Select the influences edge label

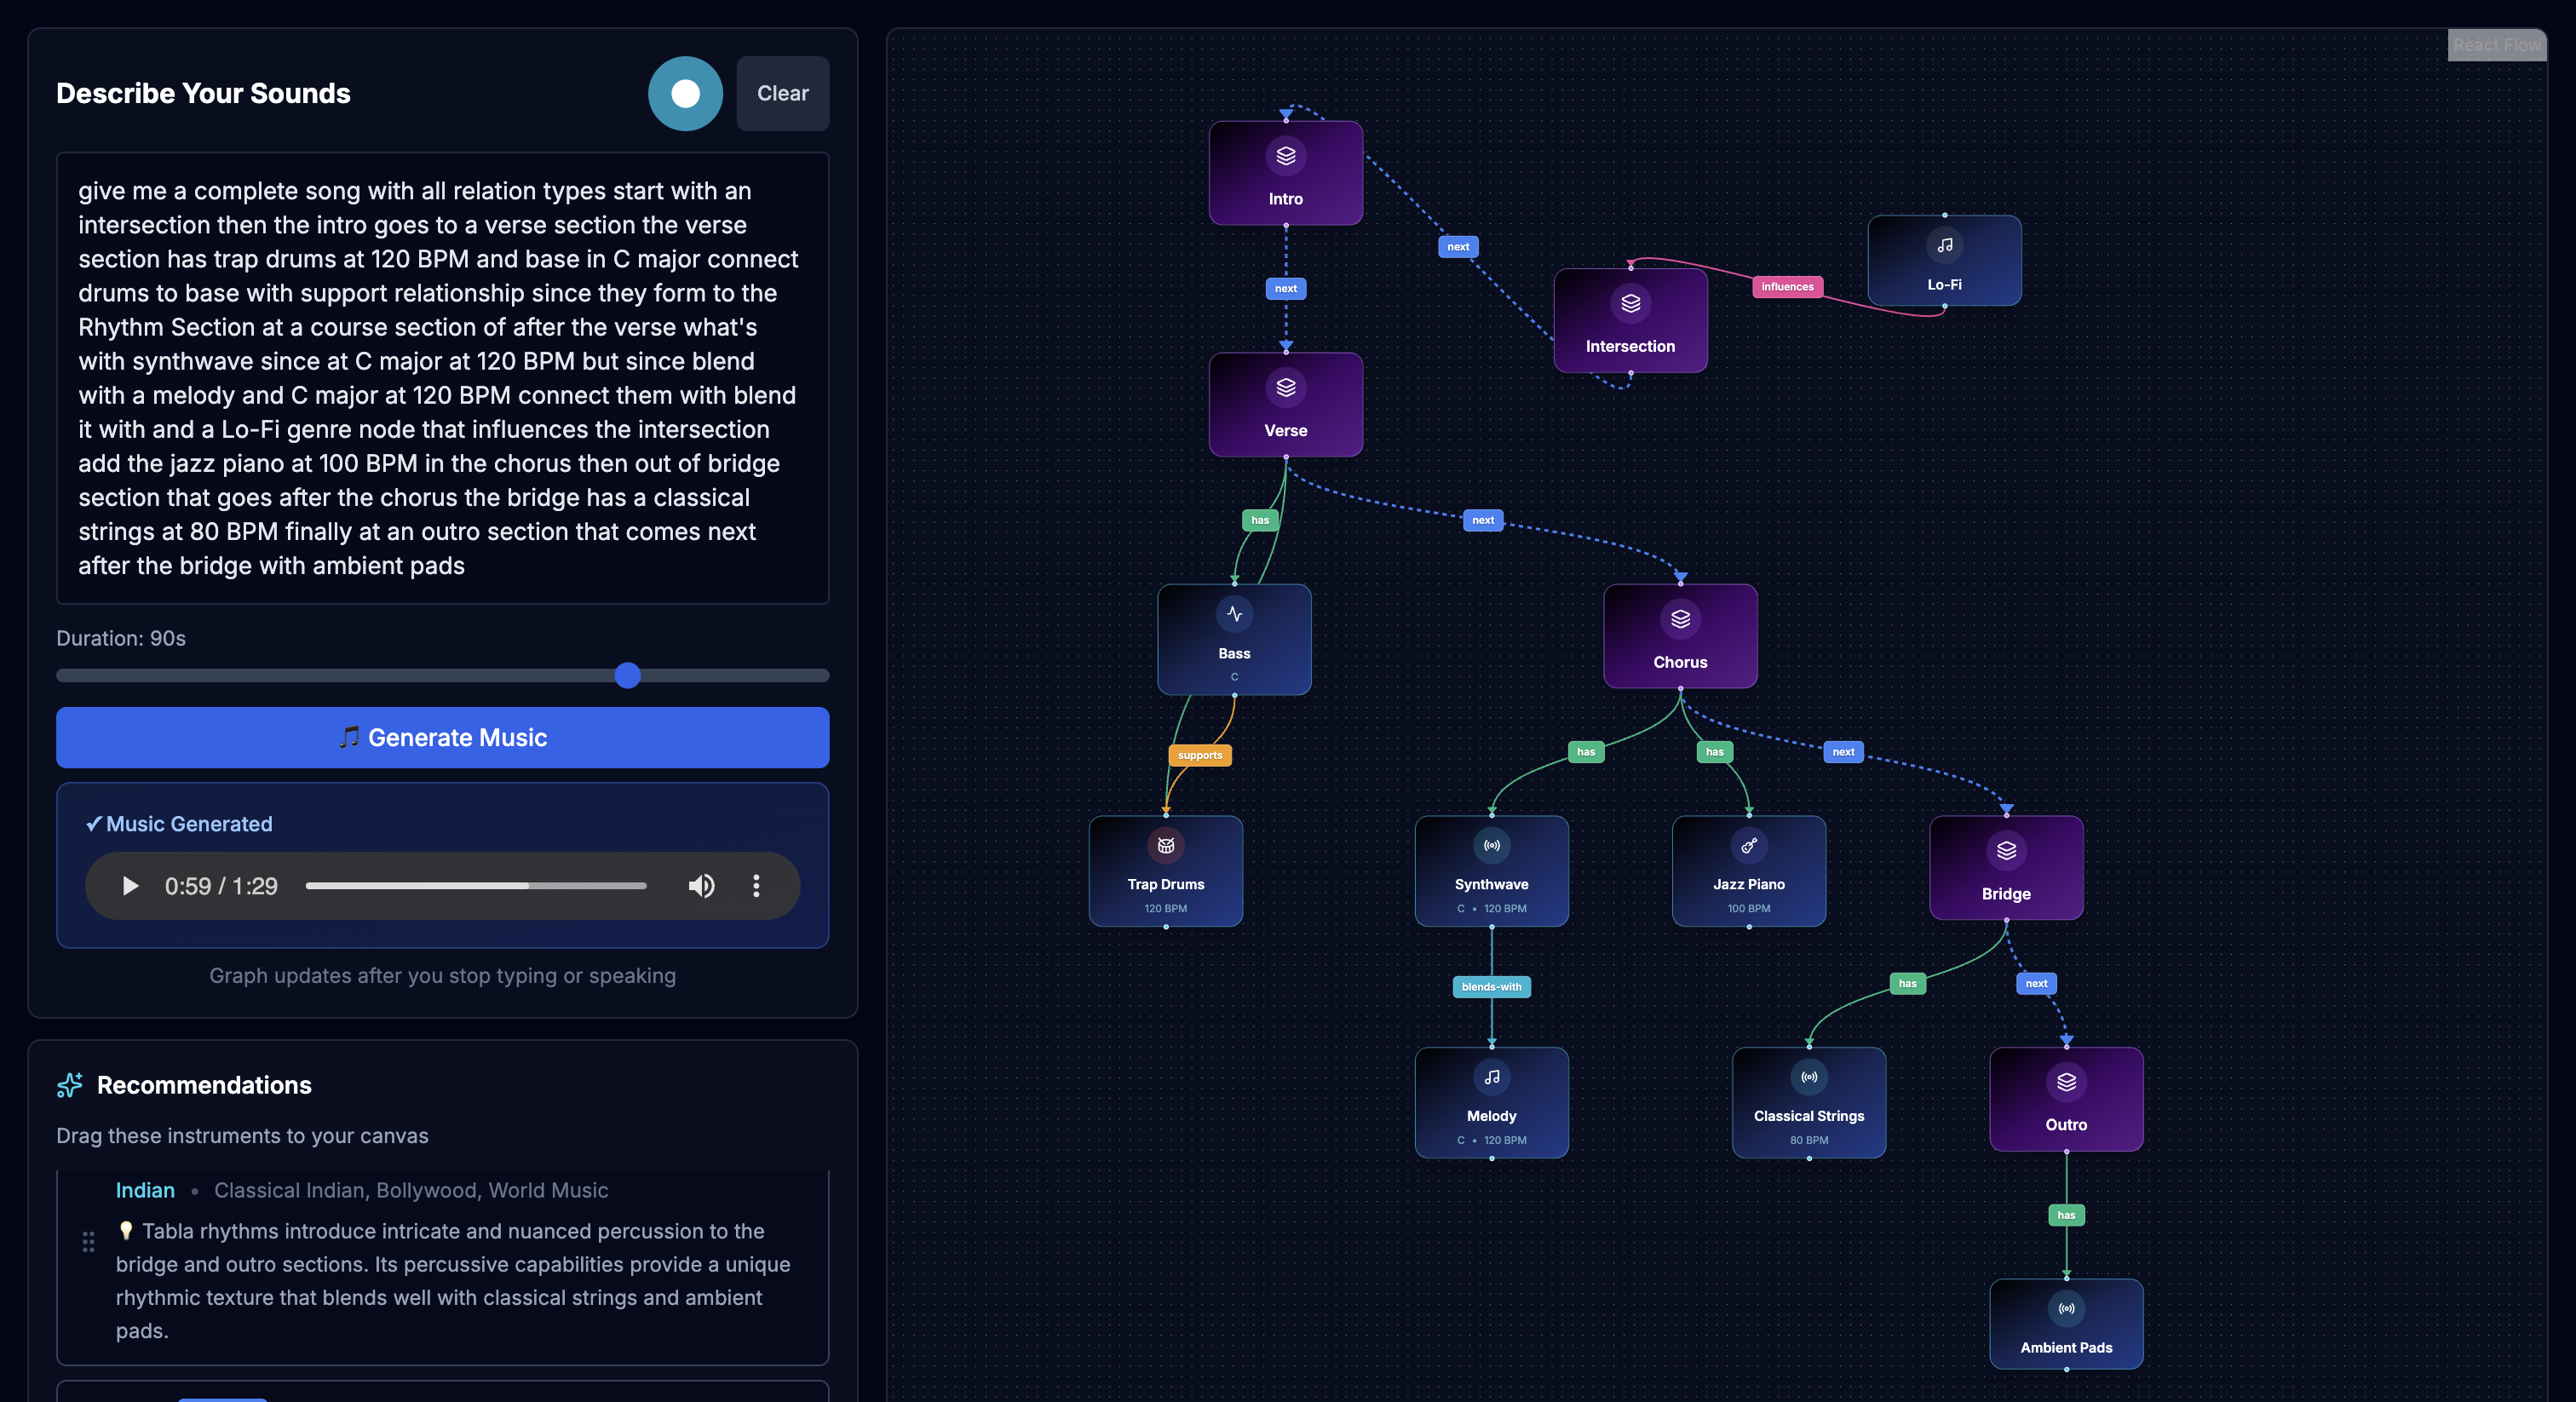[1786, 287]
